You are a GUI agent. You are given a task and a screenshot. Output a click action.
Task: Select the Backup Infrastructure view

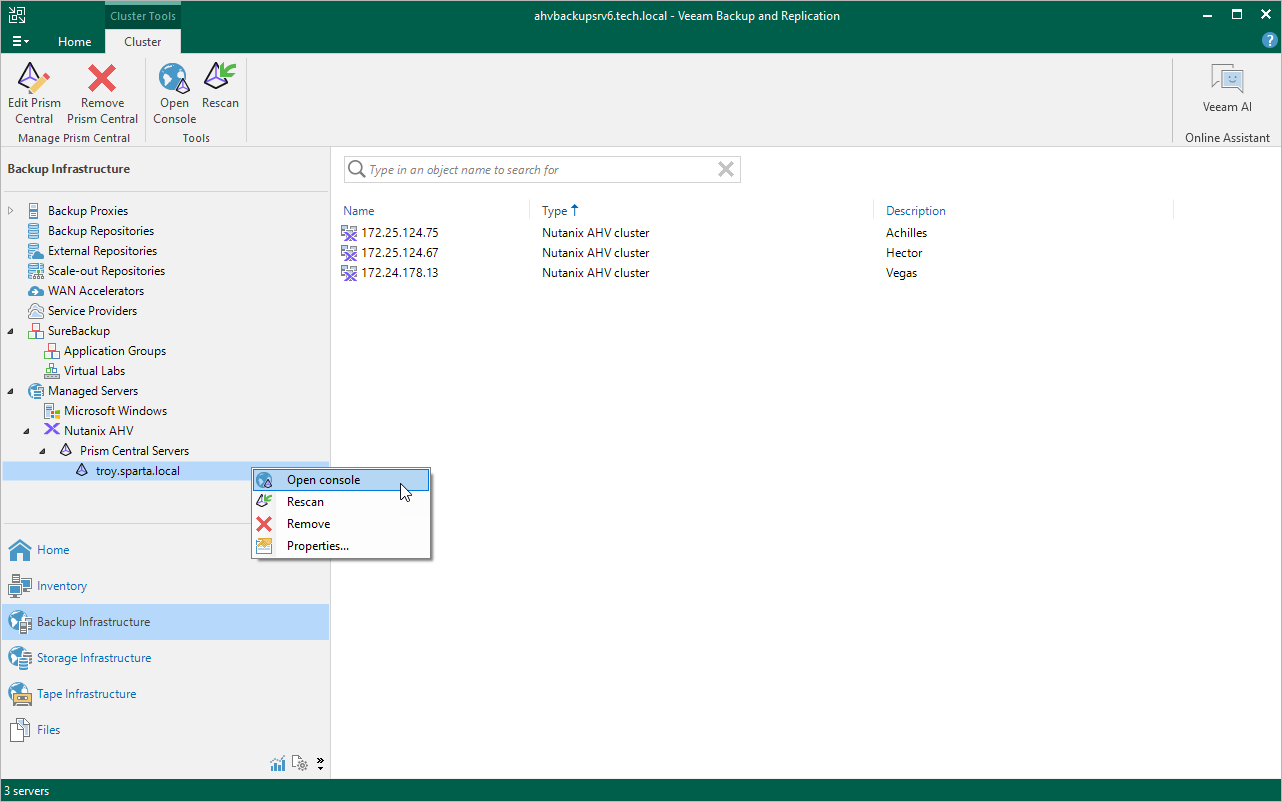tap(165, 622)
